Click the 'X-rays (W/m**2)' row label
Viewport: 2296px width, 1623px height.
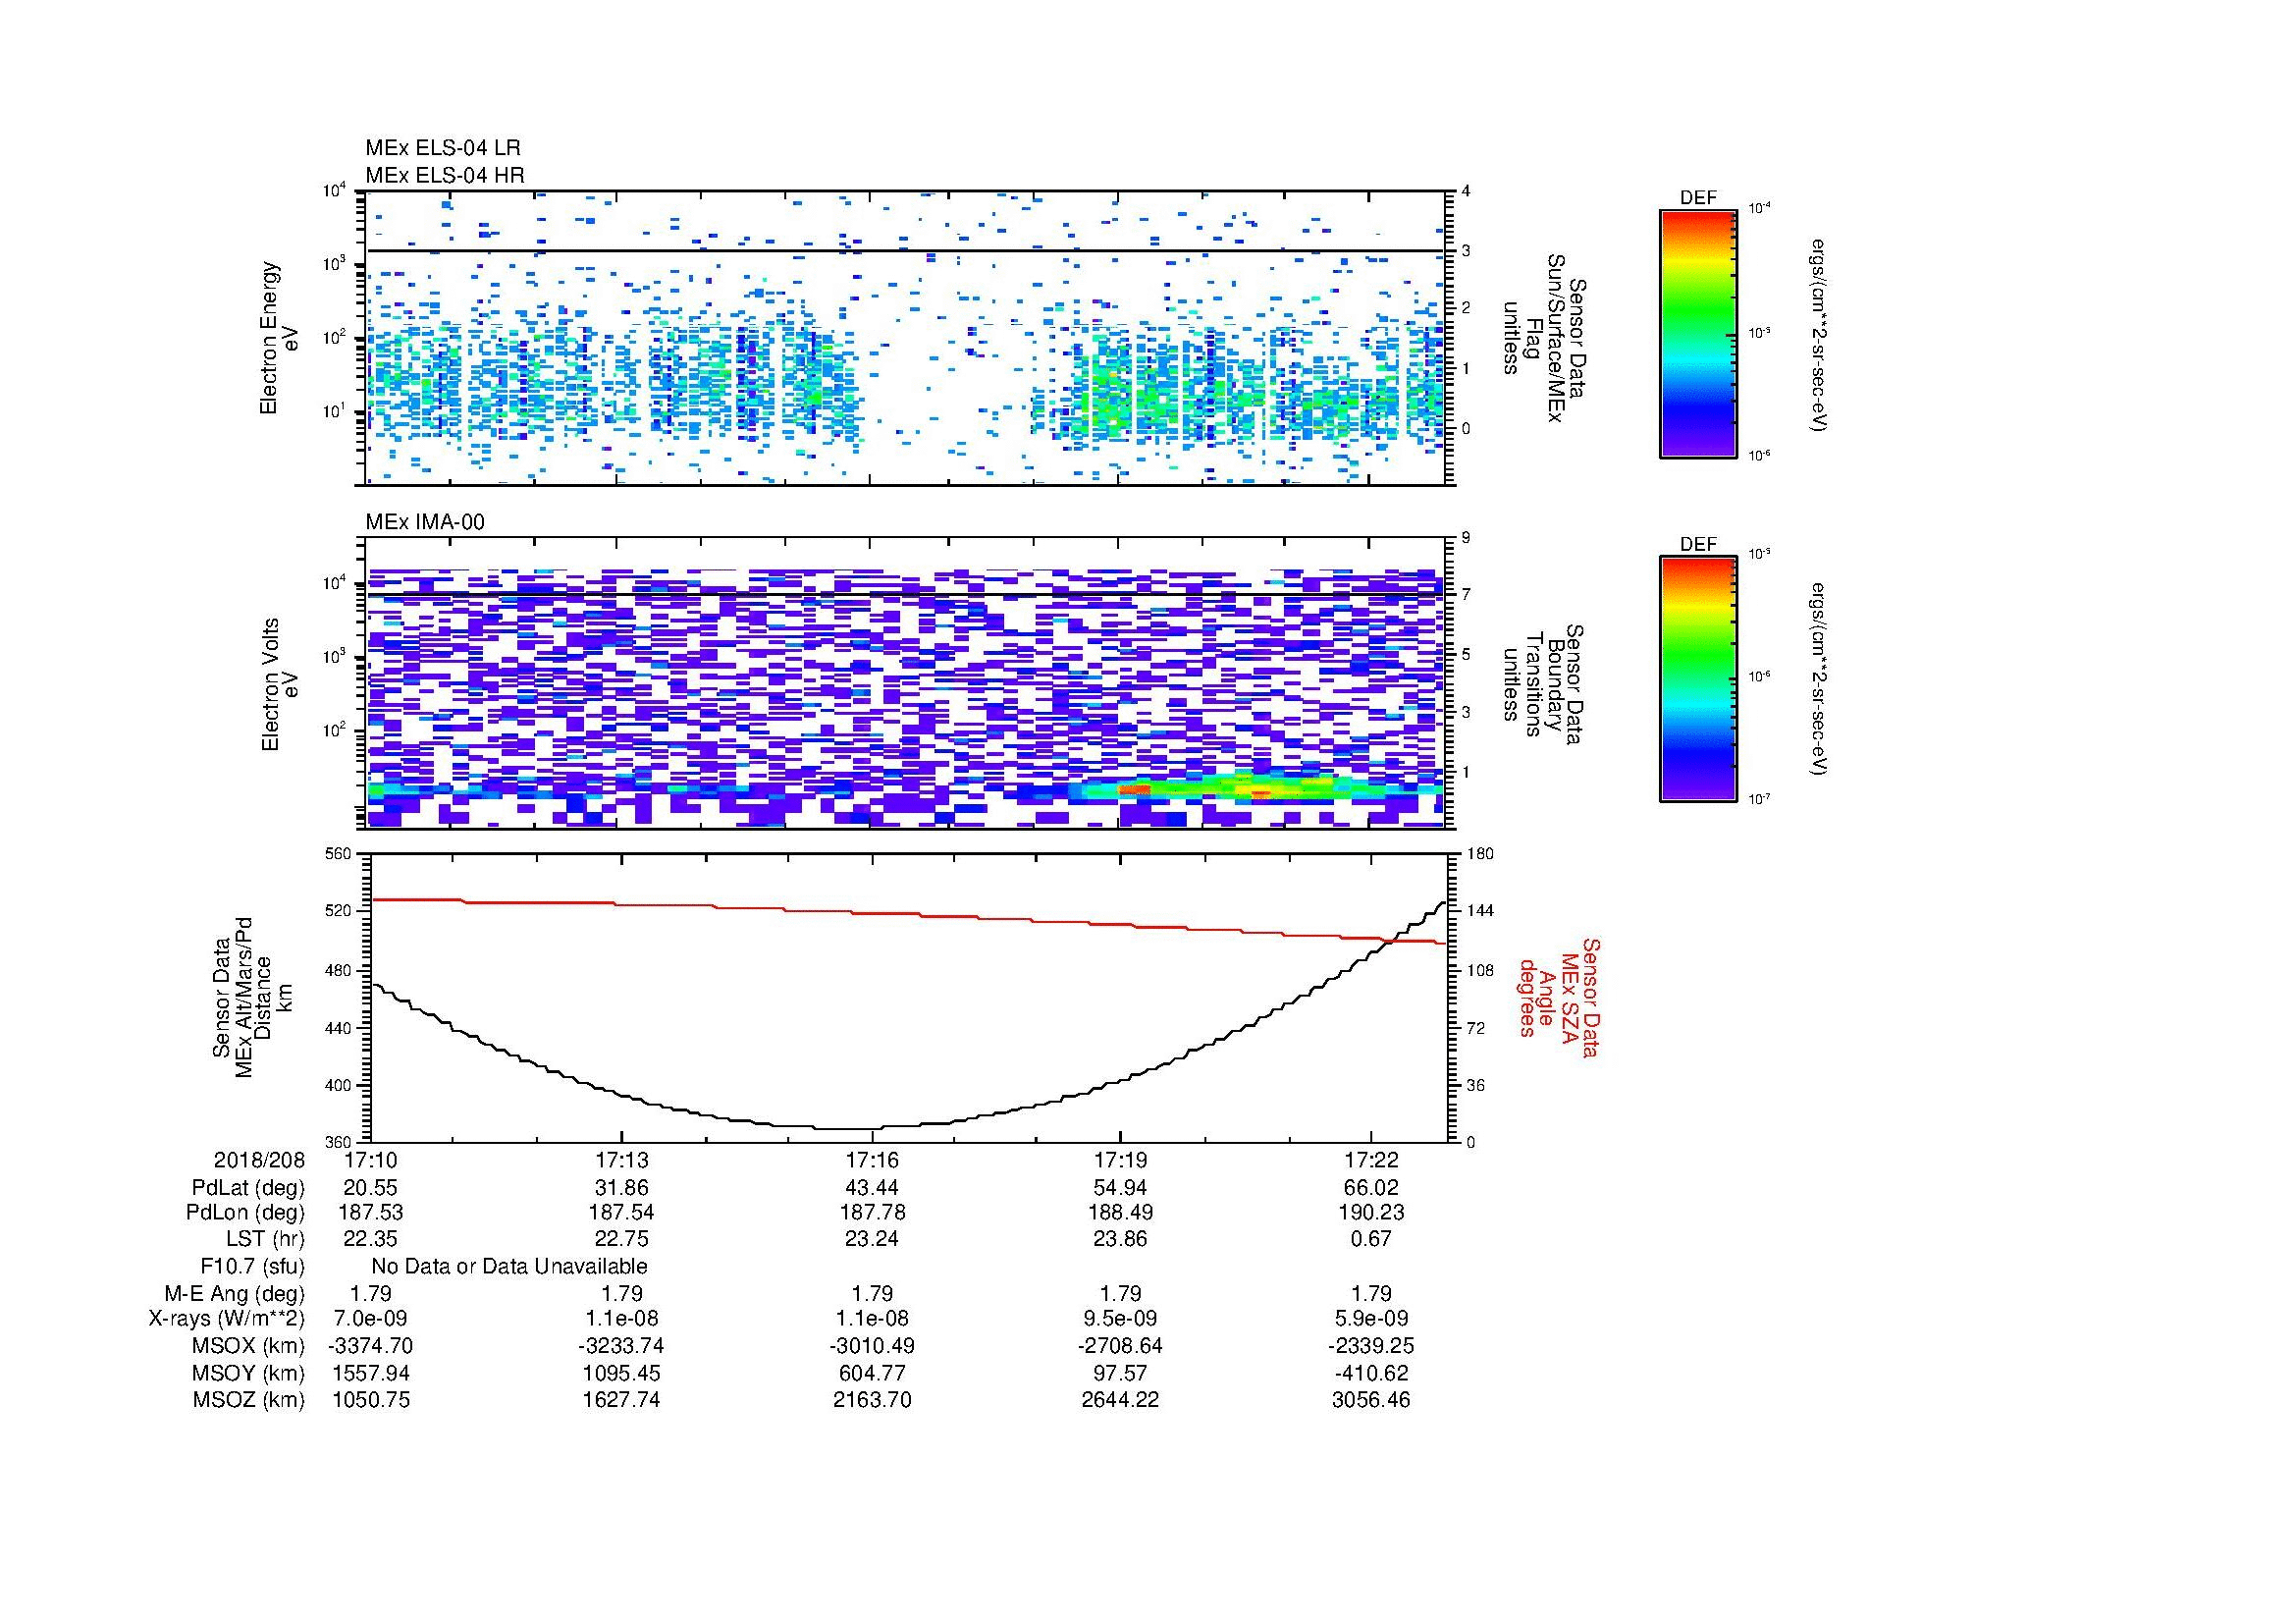point(227,1319)
